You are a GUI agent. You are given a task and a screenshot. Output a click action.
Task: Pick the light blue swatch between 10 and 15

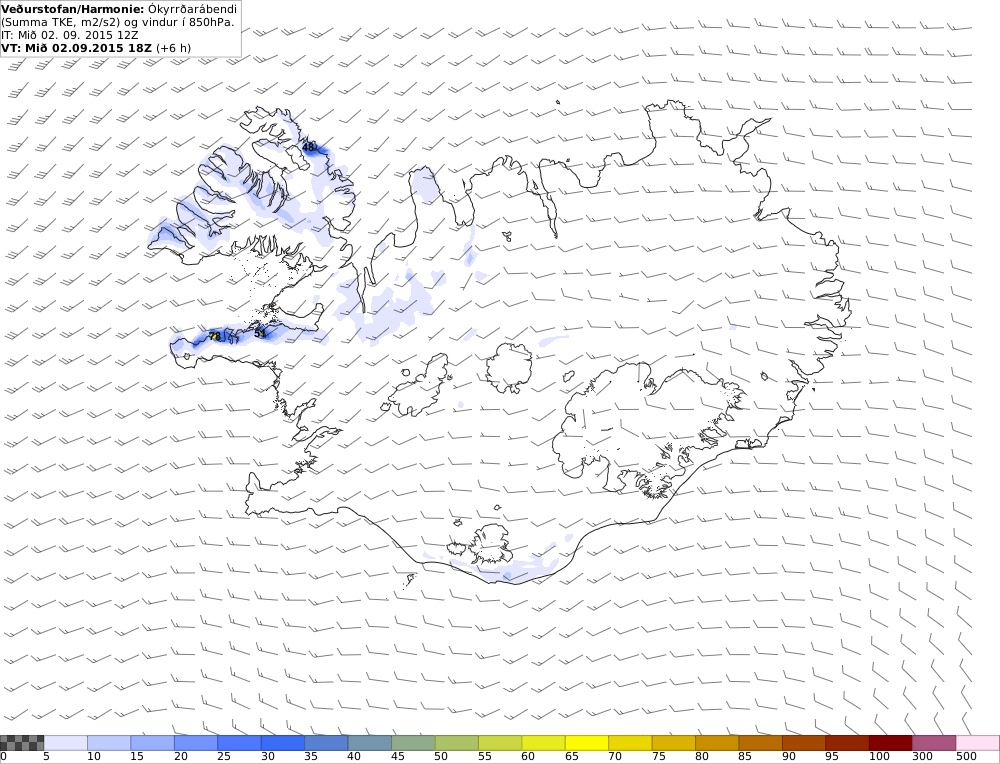point(109,742)
